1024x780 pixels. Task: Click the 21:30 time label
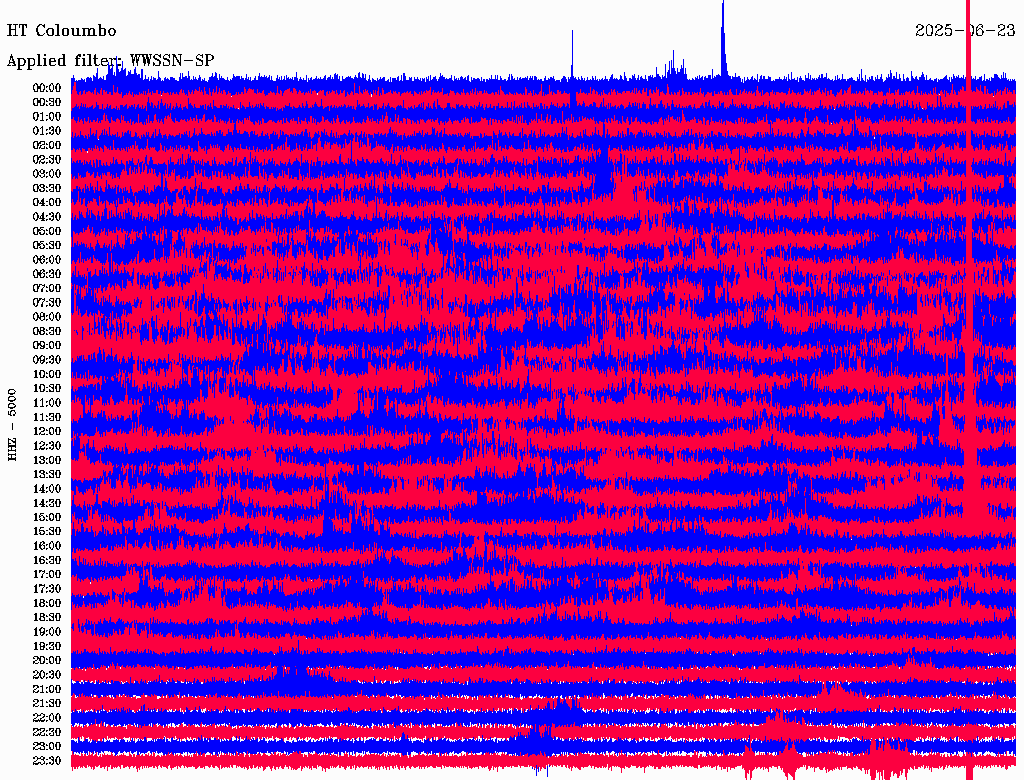point(47,704)
